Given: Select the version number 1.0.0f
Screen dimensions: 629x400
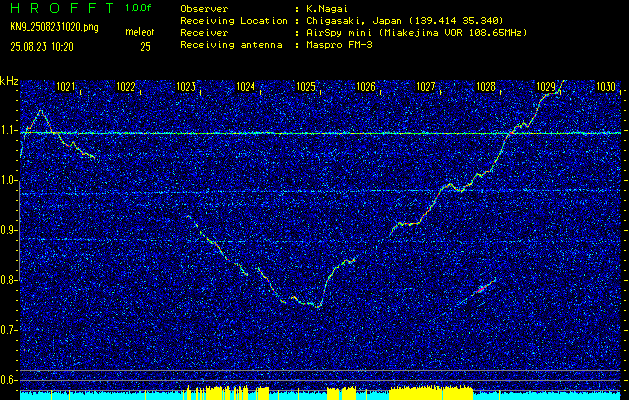Looking at the screenshot, I should click(x=138, y=8).
